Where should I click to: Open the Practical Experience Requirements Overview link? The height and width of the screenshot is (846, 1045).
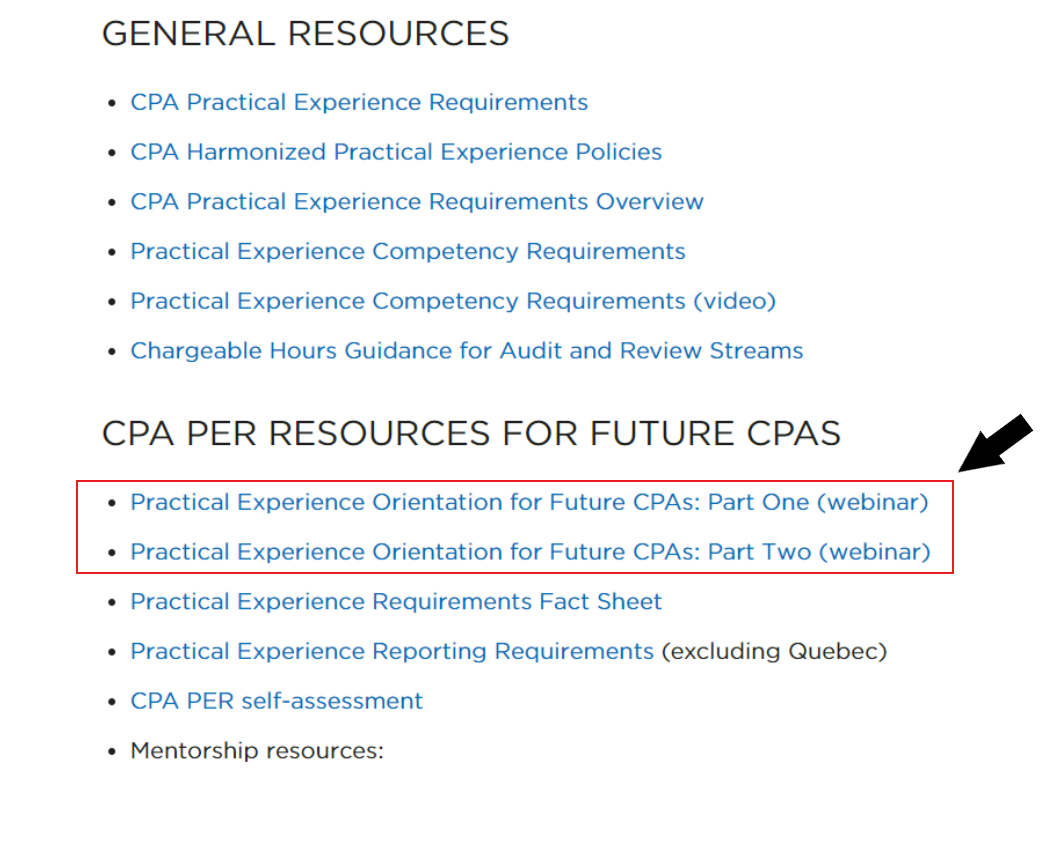[x=417, y=202]
